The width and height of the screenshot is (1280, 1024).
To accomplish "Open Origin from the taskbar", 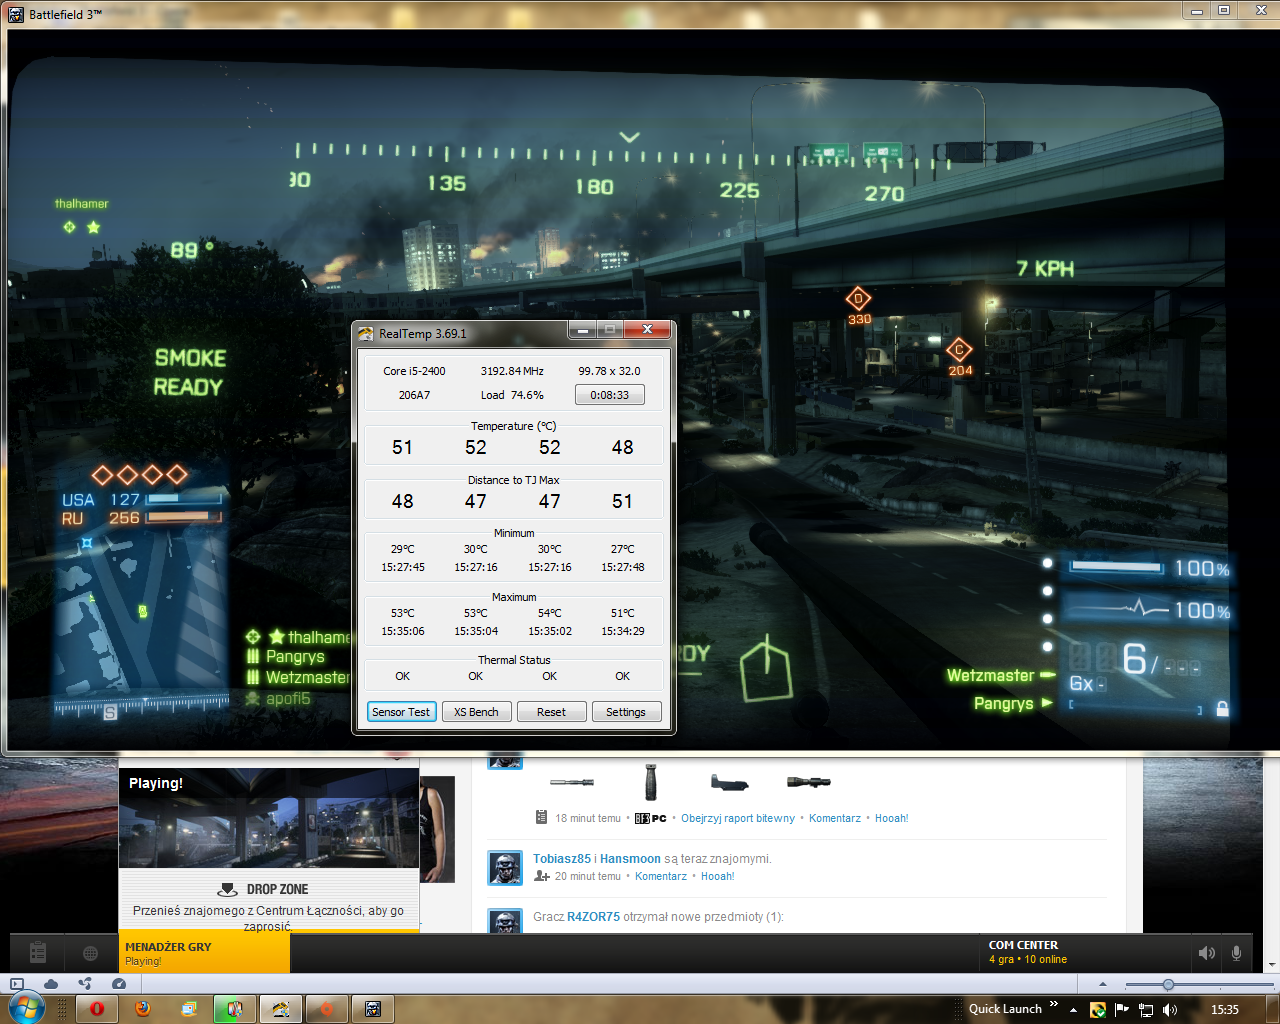I will point(327,1009).
